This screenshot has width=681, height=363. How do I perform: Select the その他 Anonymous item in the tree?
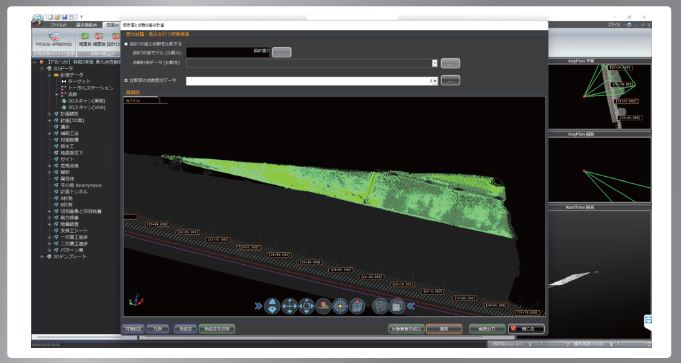[x=81, y=185]
